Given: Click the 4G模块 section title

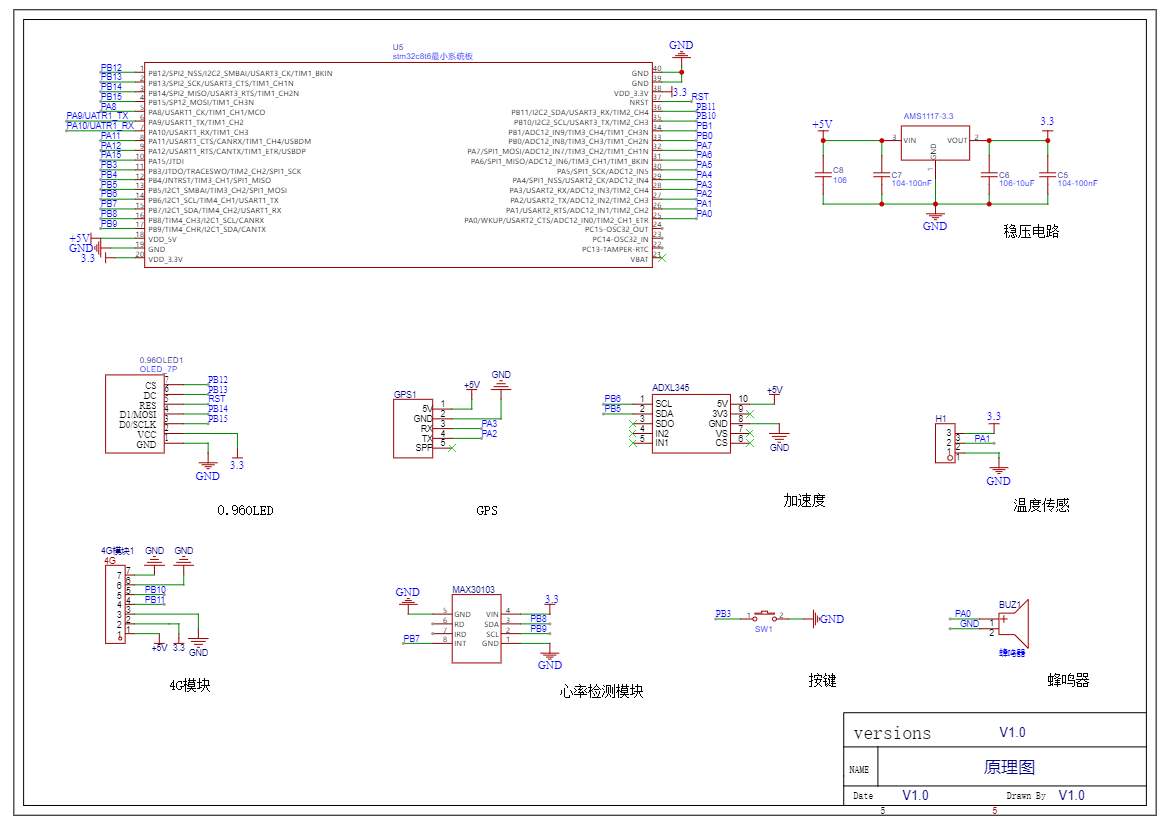Looking at the screenshot, I should [190, 685].
